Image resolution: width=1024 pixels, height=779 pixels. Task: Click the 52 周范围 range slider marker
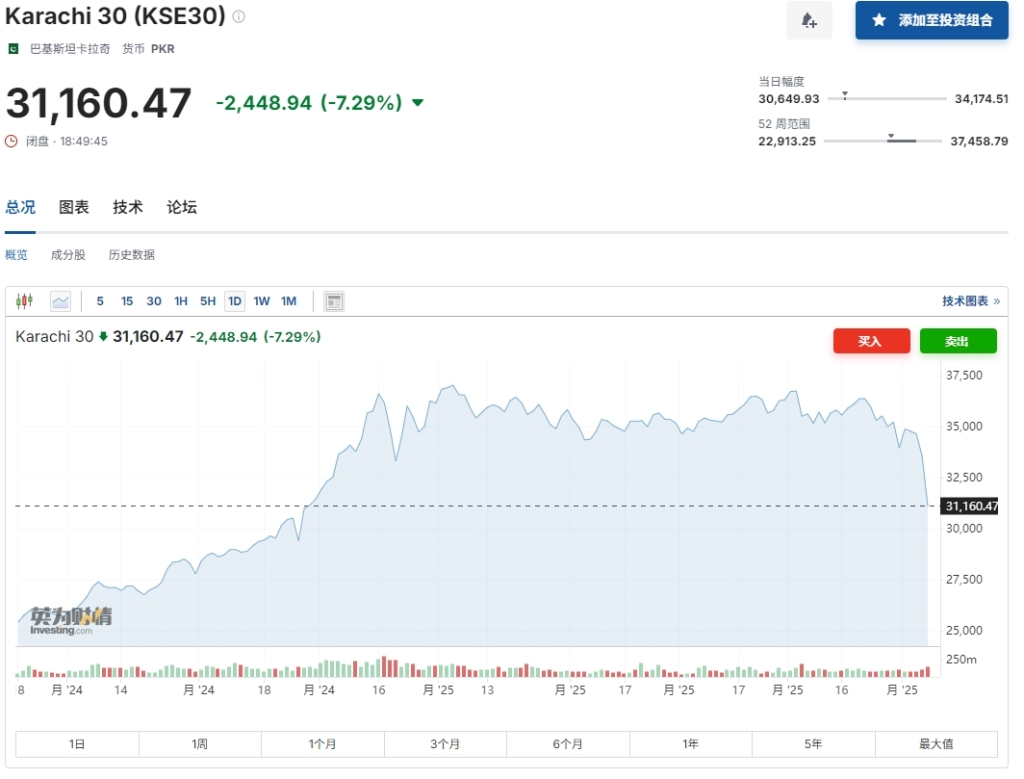coord(891,137)
